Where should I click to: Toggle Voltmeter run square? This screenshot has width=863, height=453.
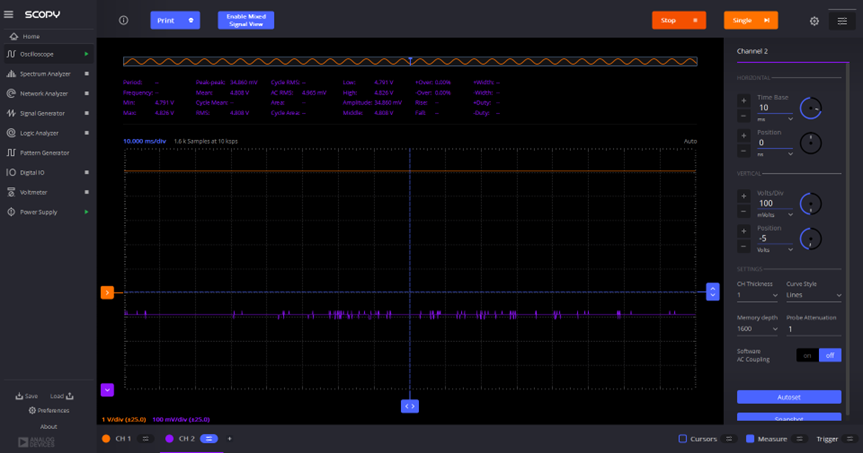(86, 193)
